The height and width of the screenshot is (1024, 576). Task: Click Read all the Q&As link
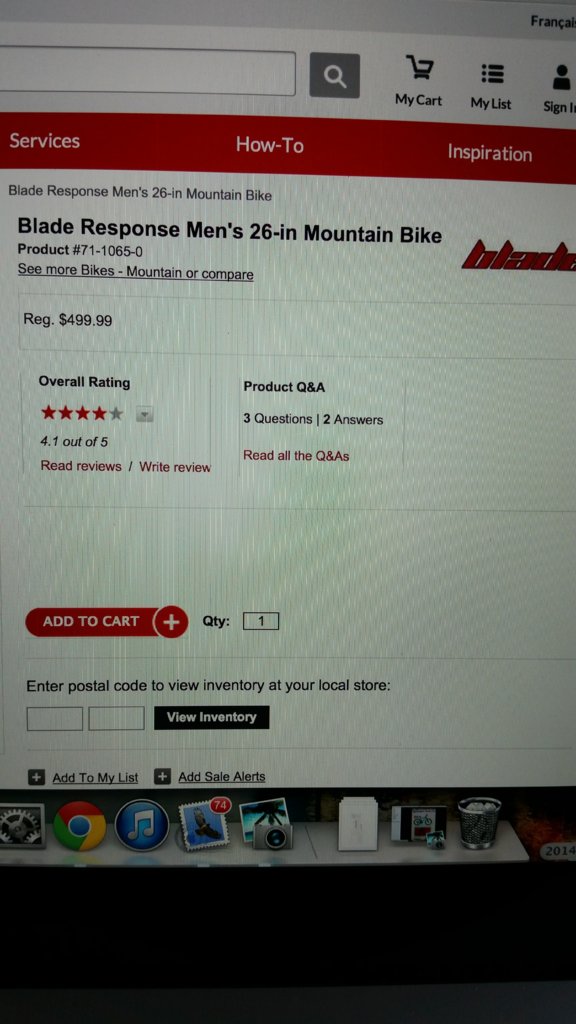[296, 456]
